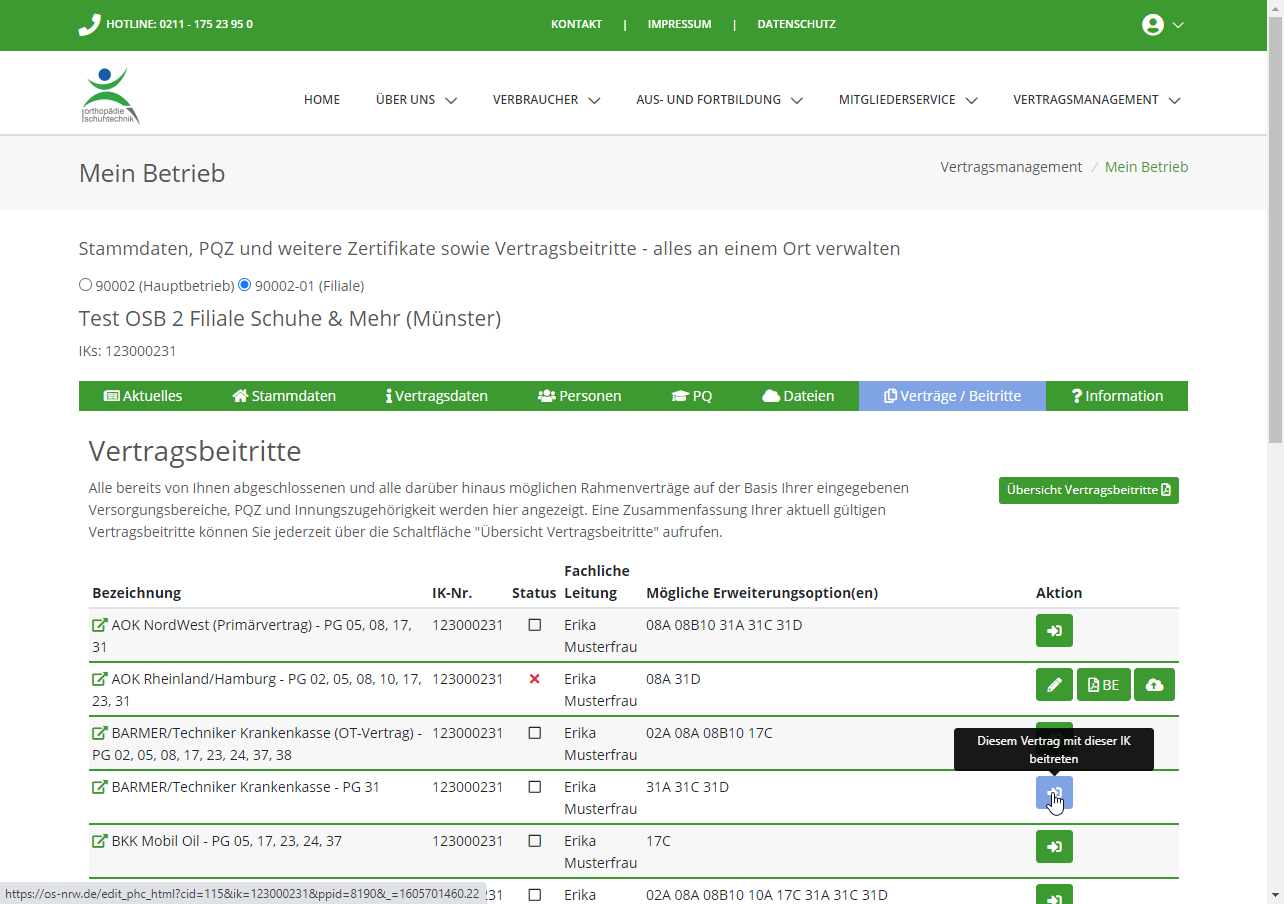Expand the VERBRAUCHER menu
The image size is (1284, 904).
point(546,100)
